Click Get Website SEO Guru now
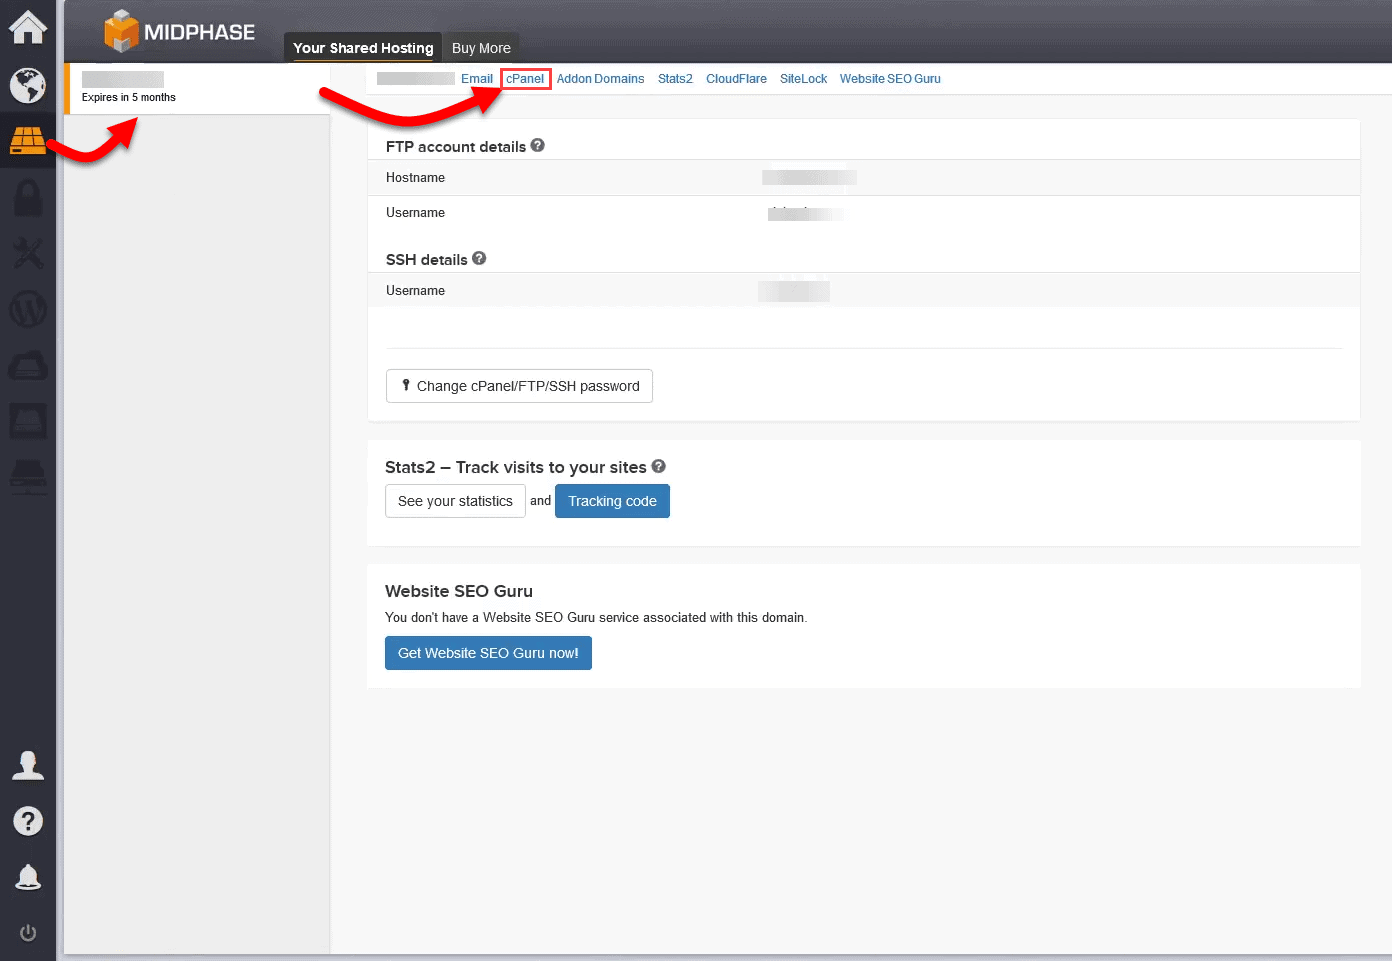Viewport: 1392px width, 961px height. [488, 652]
